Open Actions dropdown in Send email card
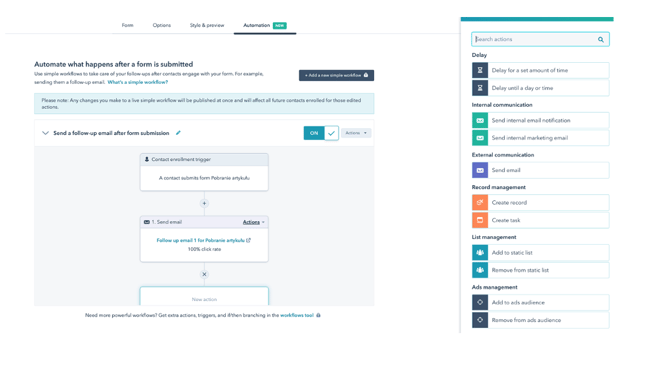The width and height of the screenshot is (668, 377). point(253,222)
